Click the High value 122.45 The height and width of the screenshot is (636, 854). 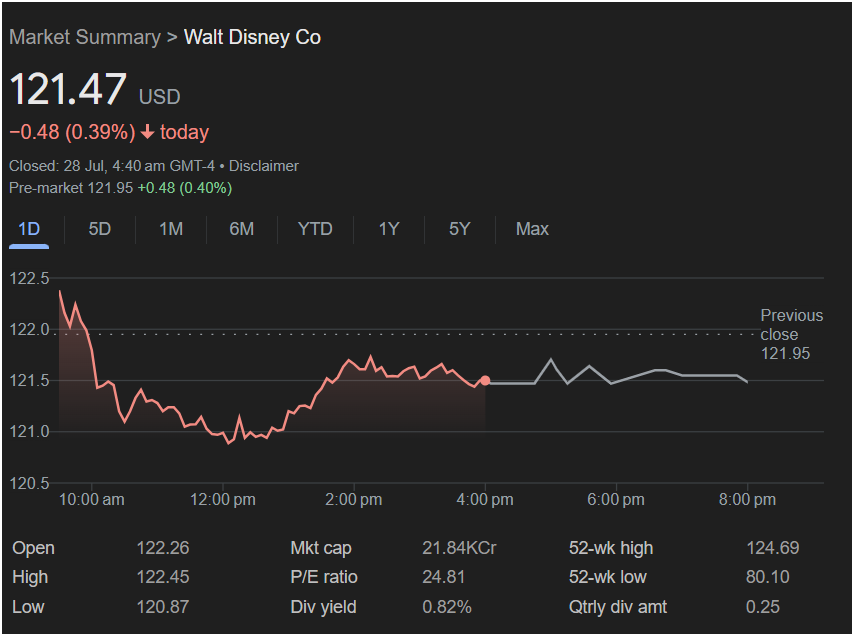click(x=163, y=578)
